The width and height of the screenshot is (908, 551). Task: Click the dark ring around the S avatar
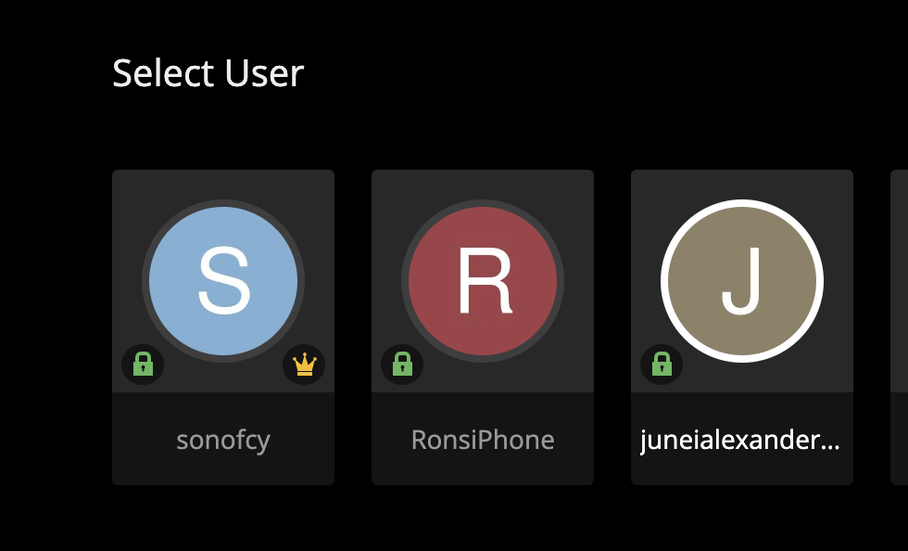pos(223,203)
